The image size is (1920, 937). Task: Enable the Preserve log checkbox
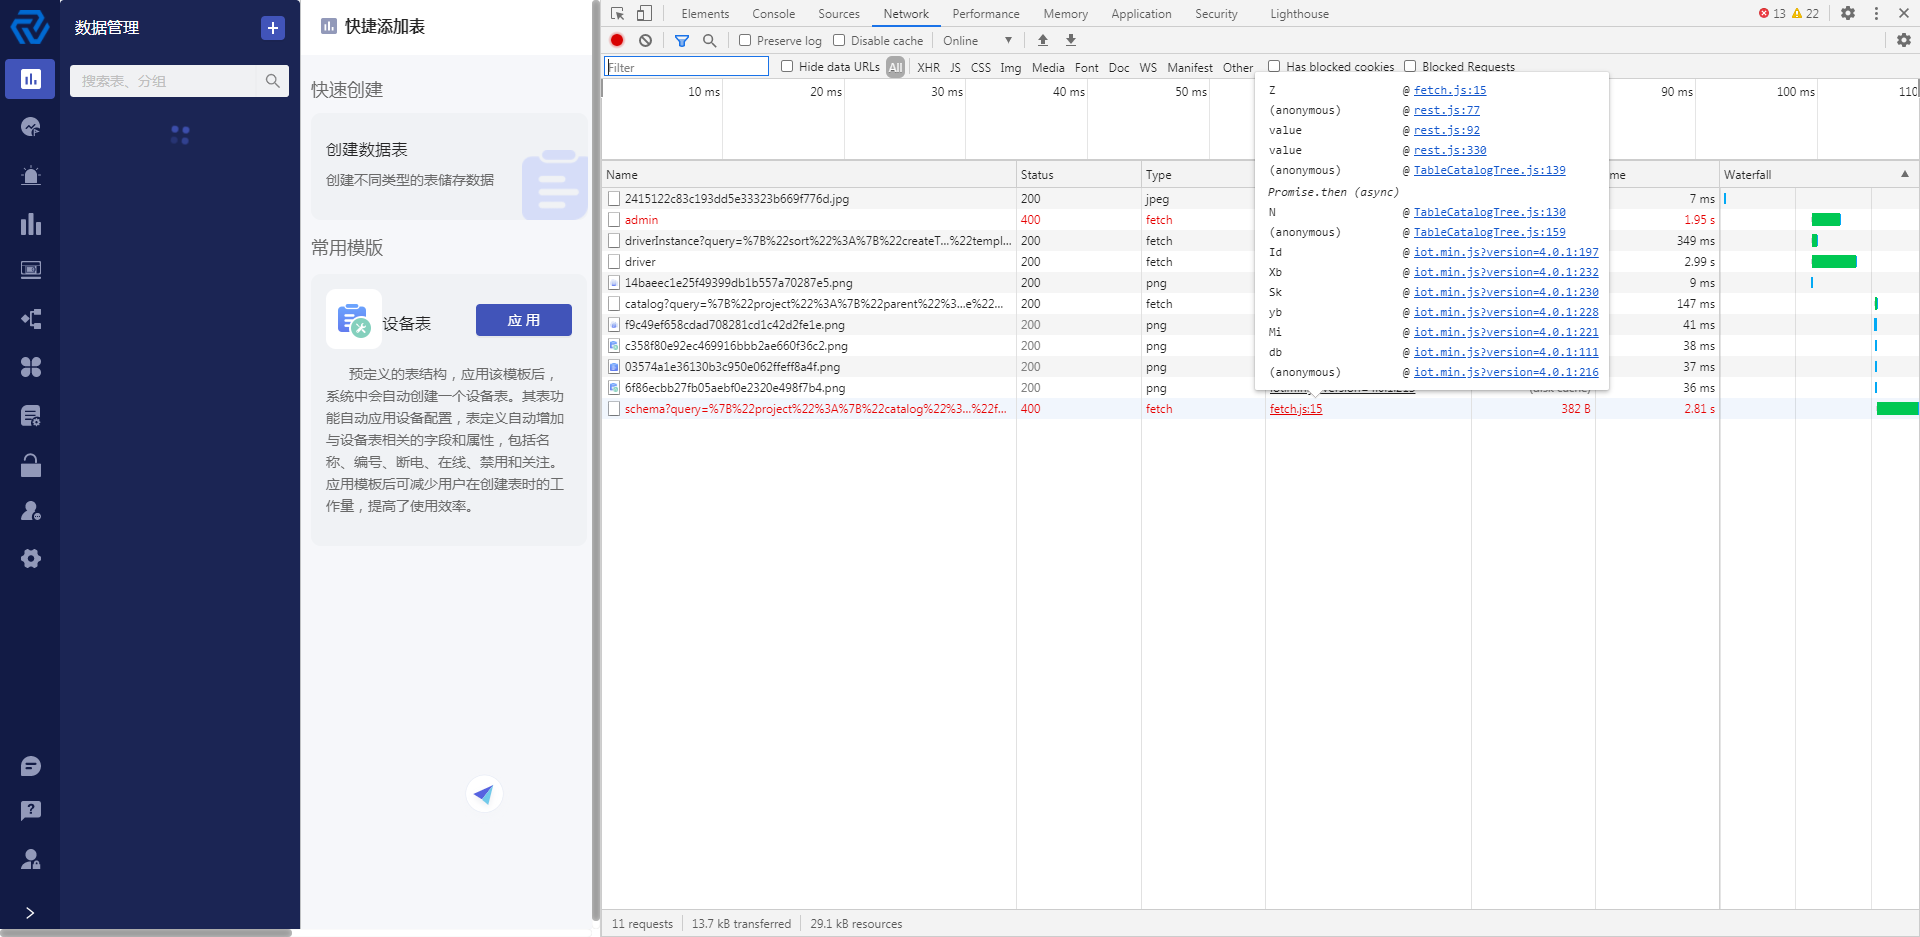pos(745,40)
